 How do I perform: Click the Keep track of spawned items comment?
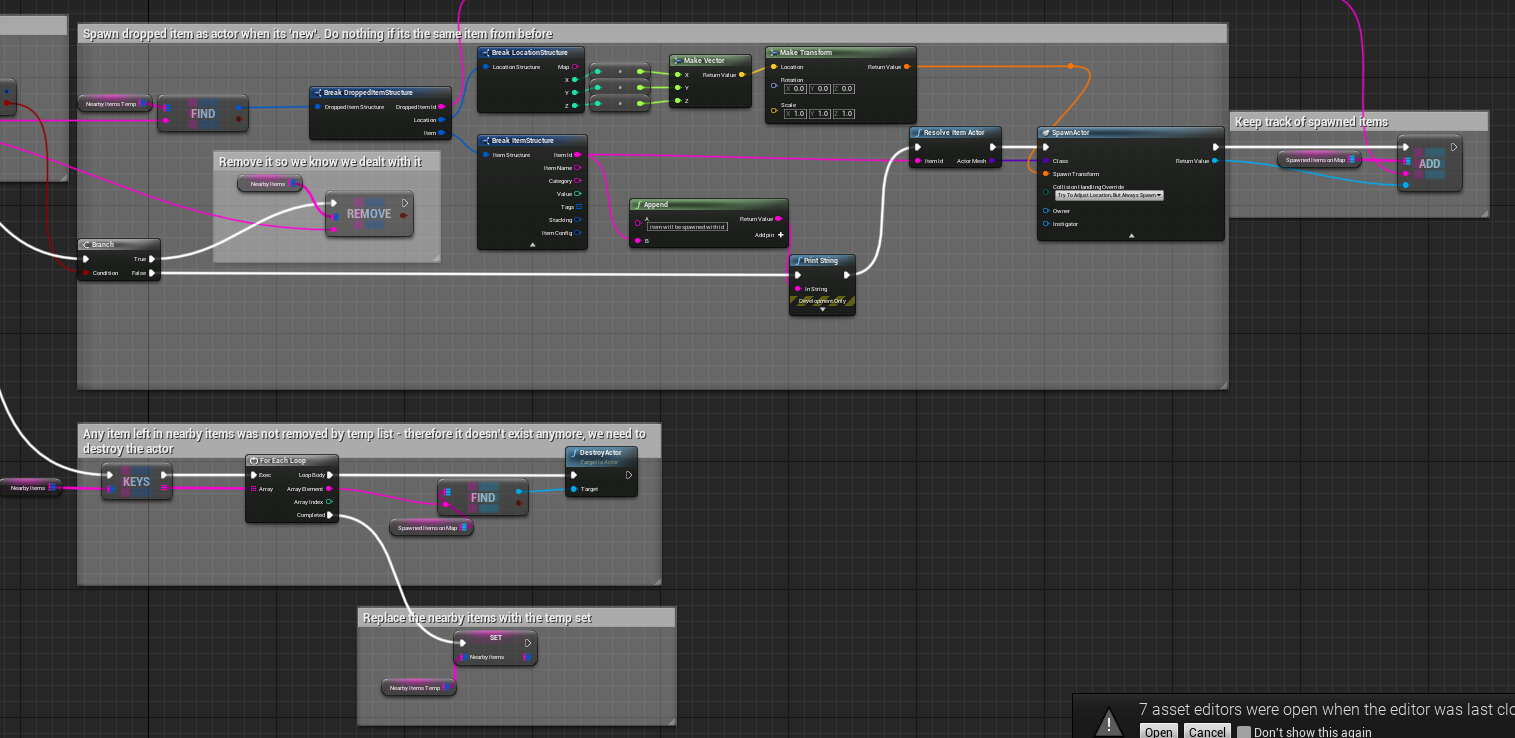(1311, 122)
